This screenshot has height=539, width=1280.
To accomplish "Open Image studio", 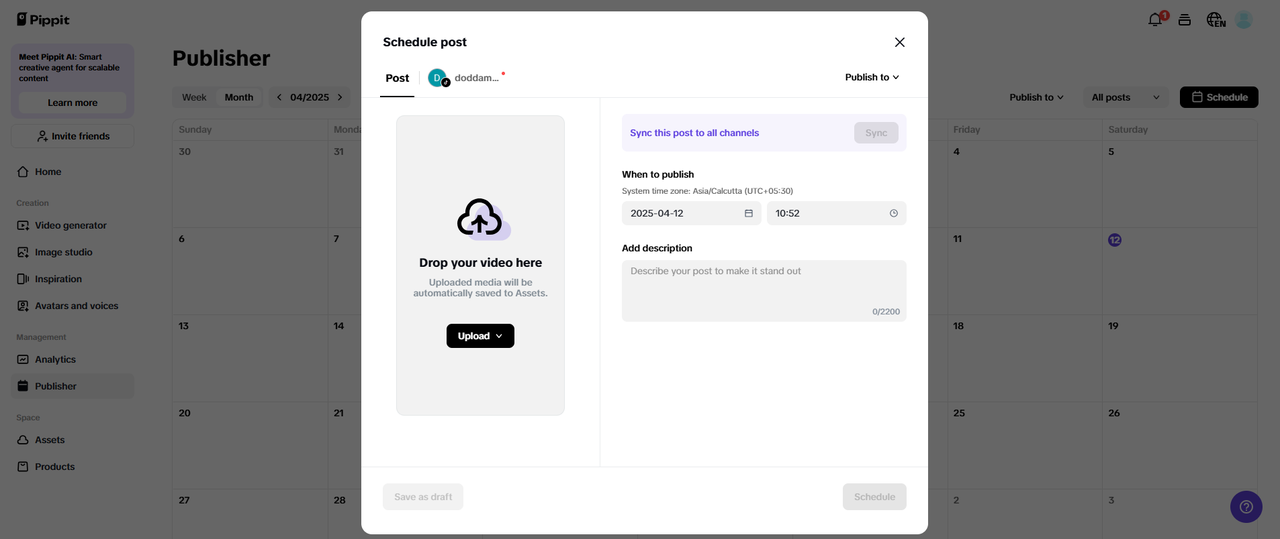I will click(x=72, y=253).
